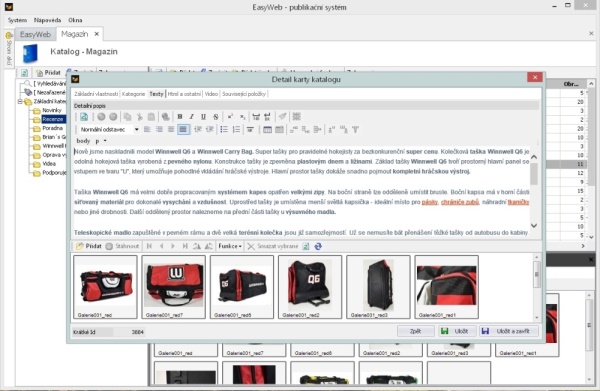
Task: Select the Videa folder in tree
Action: pyautogui.click(x=49, y=164)
